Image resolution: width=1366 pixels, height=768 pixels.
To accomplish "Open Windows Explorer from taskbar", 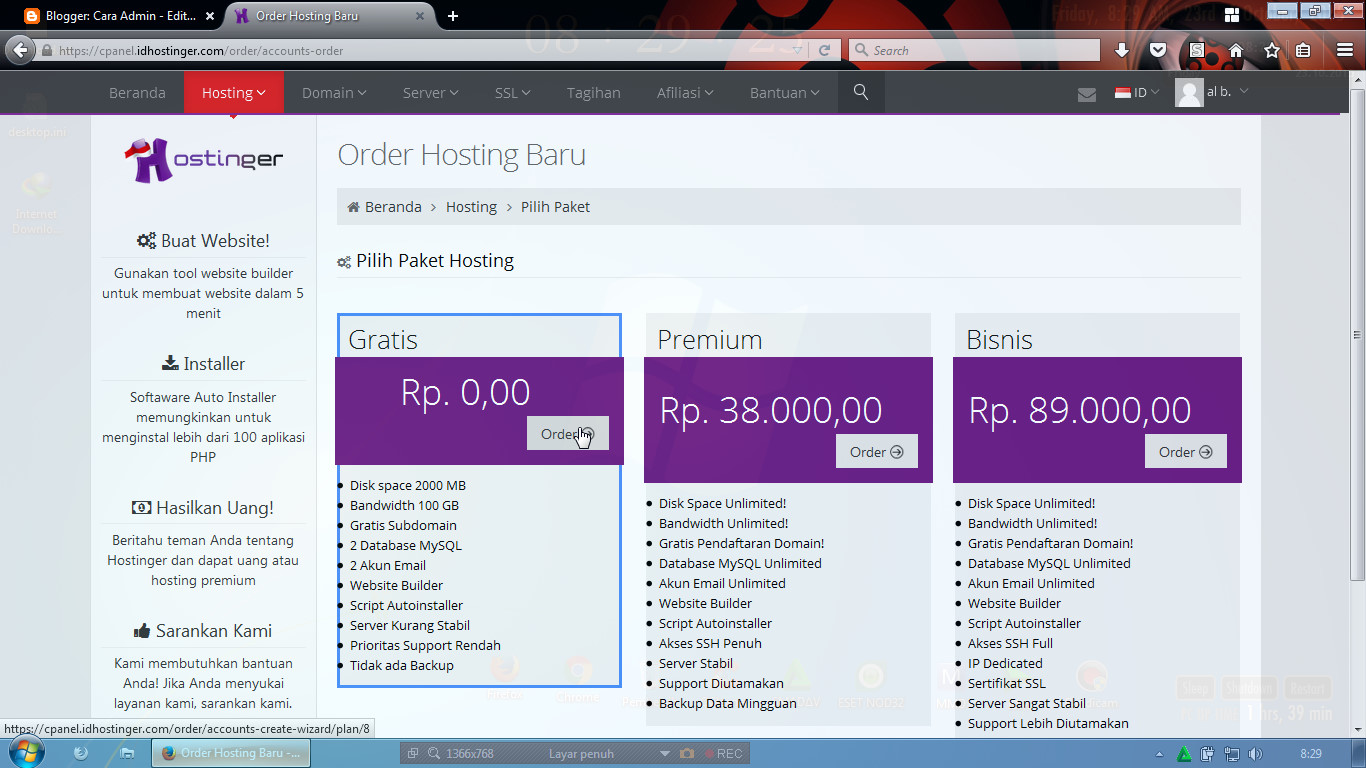I will pos(127,753).
